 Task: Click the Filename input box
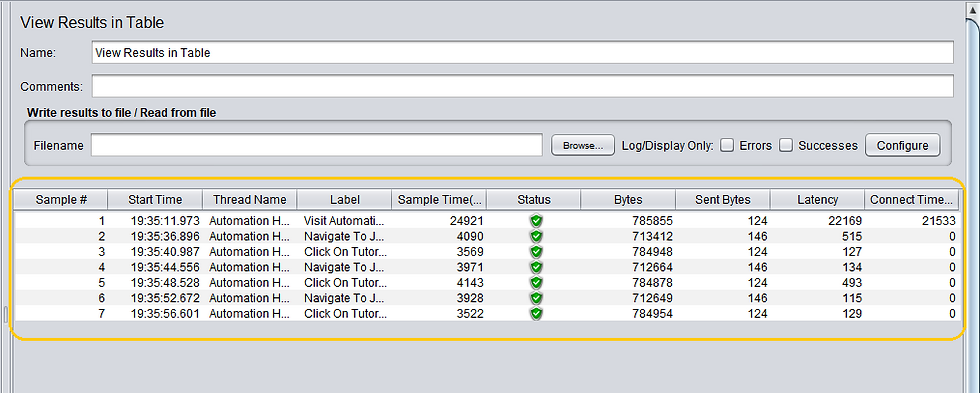[x=317, y=145]
